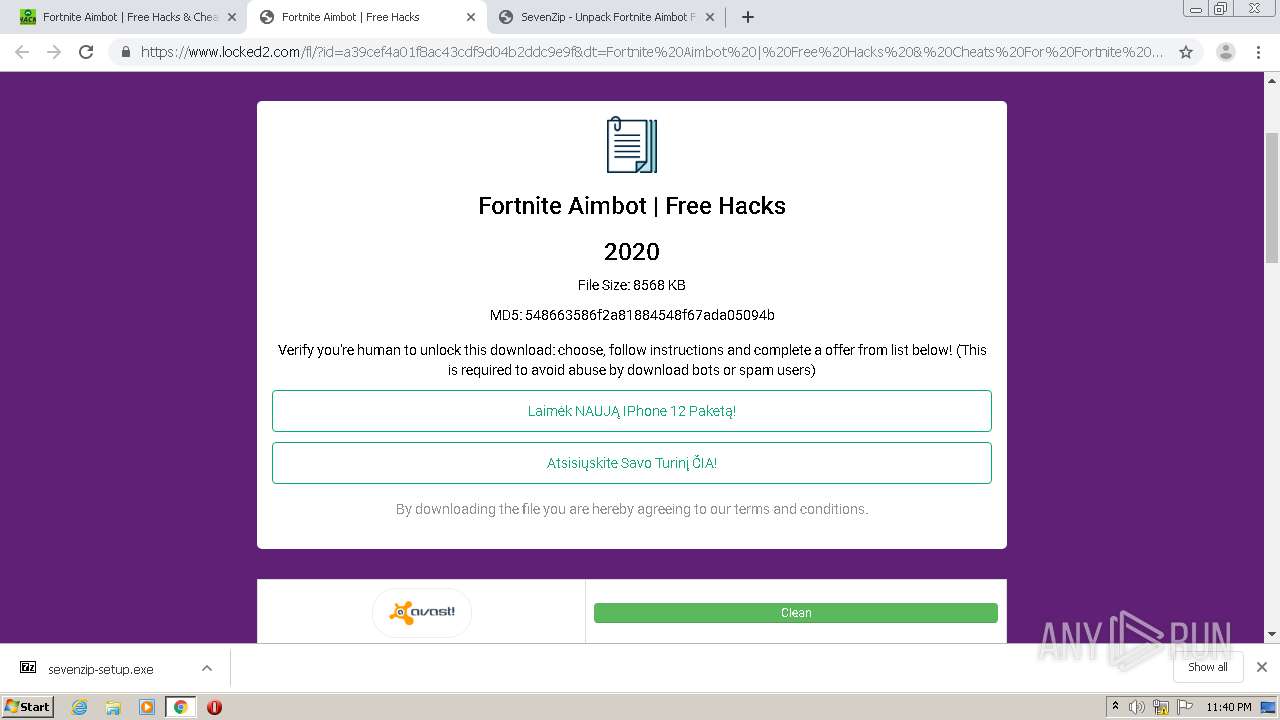Screen dimensions: 1280x720
Task: Click the sevenzip file icon in downloads bar
Action: (x=28, y=668)
